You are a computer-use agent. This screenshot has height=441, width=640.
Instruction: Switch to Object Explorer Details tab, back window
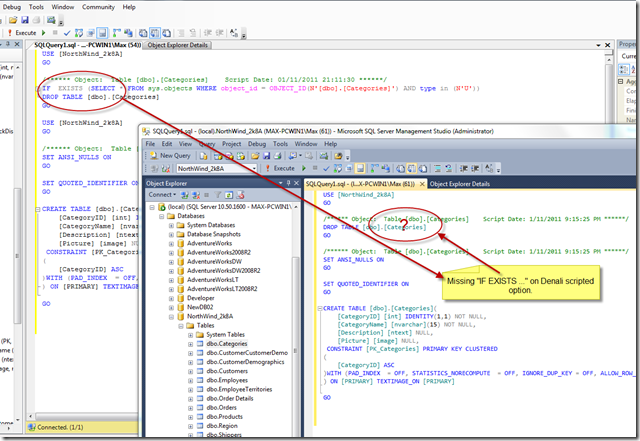click(x=178, y=45)
